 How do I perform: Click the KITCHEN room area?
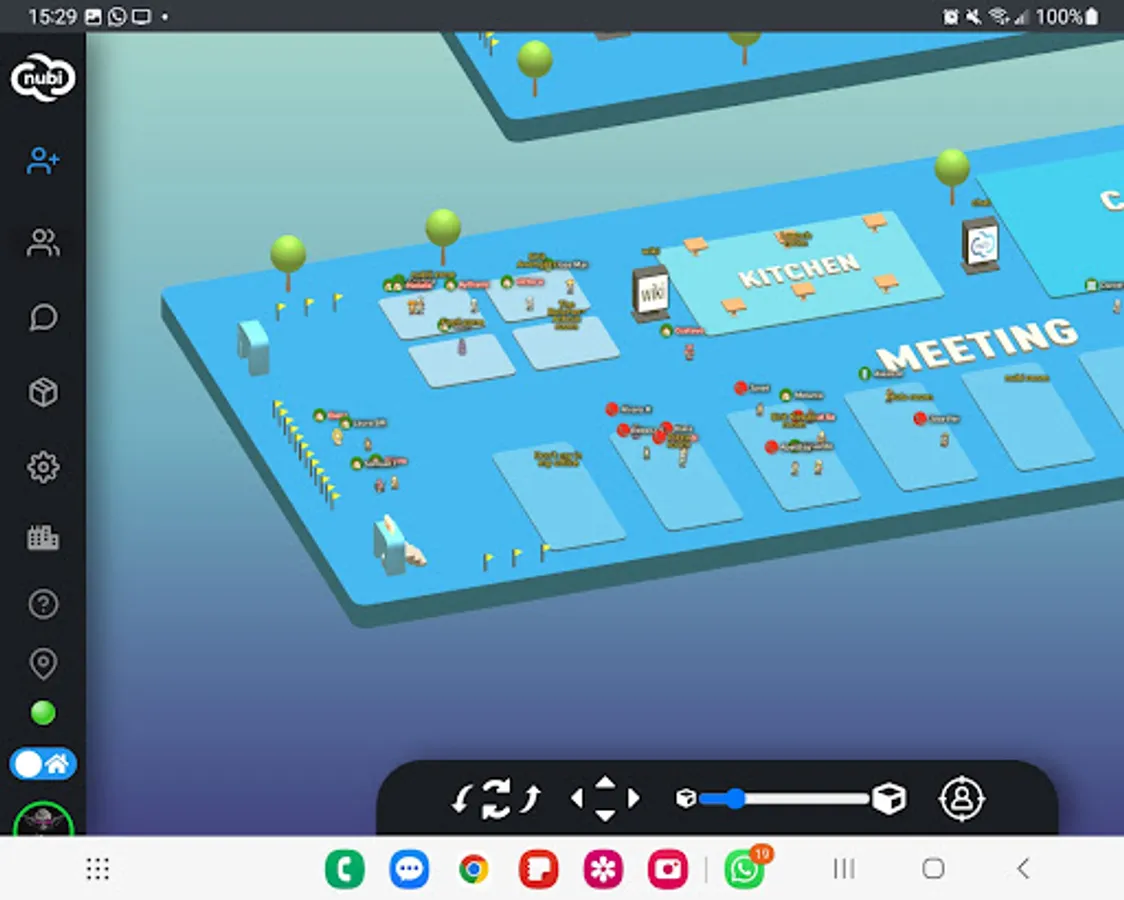[x=800, y=272]
